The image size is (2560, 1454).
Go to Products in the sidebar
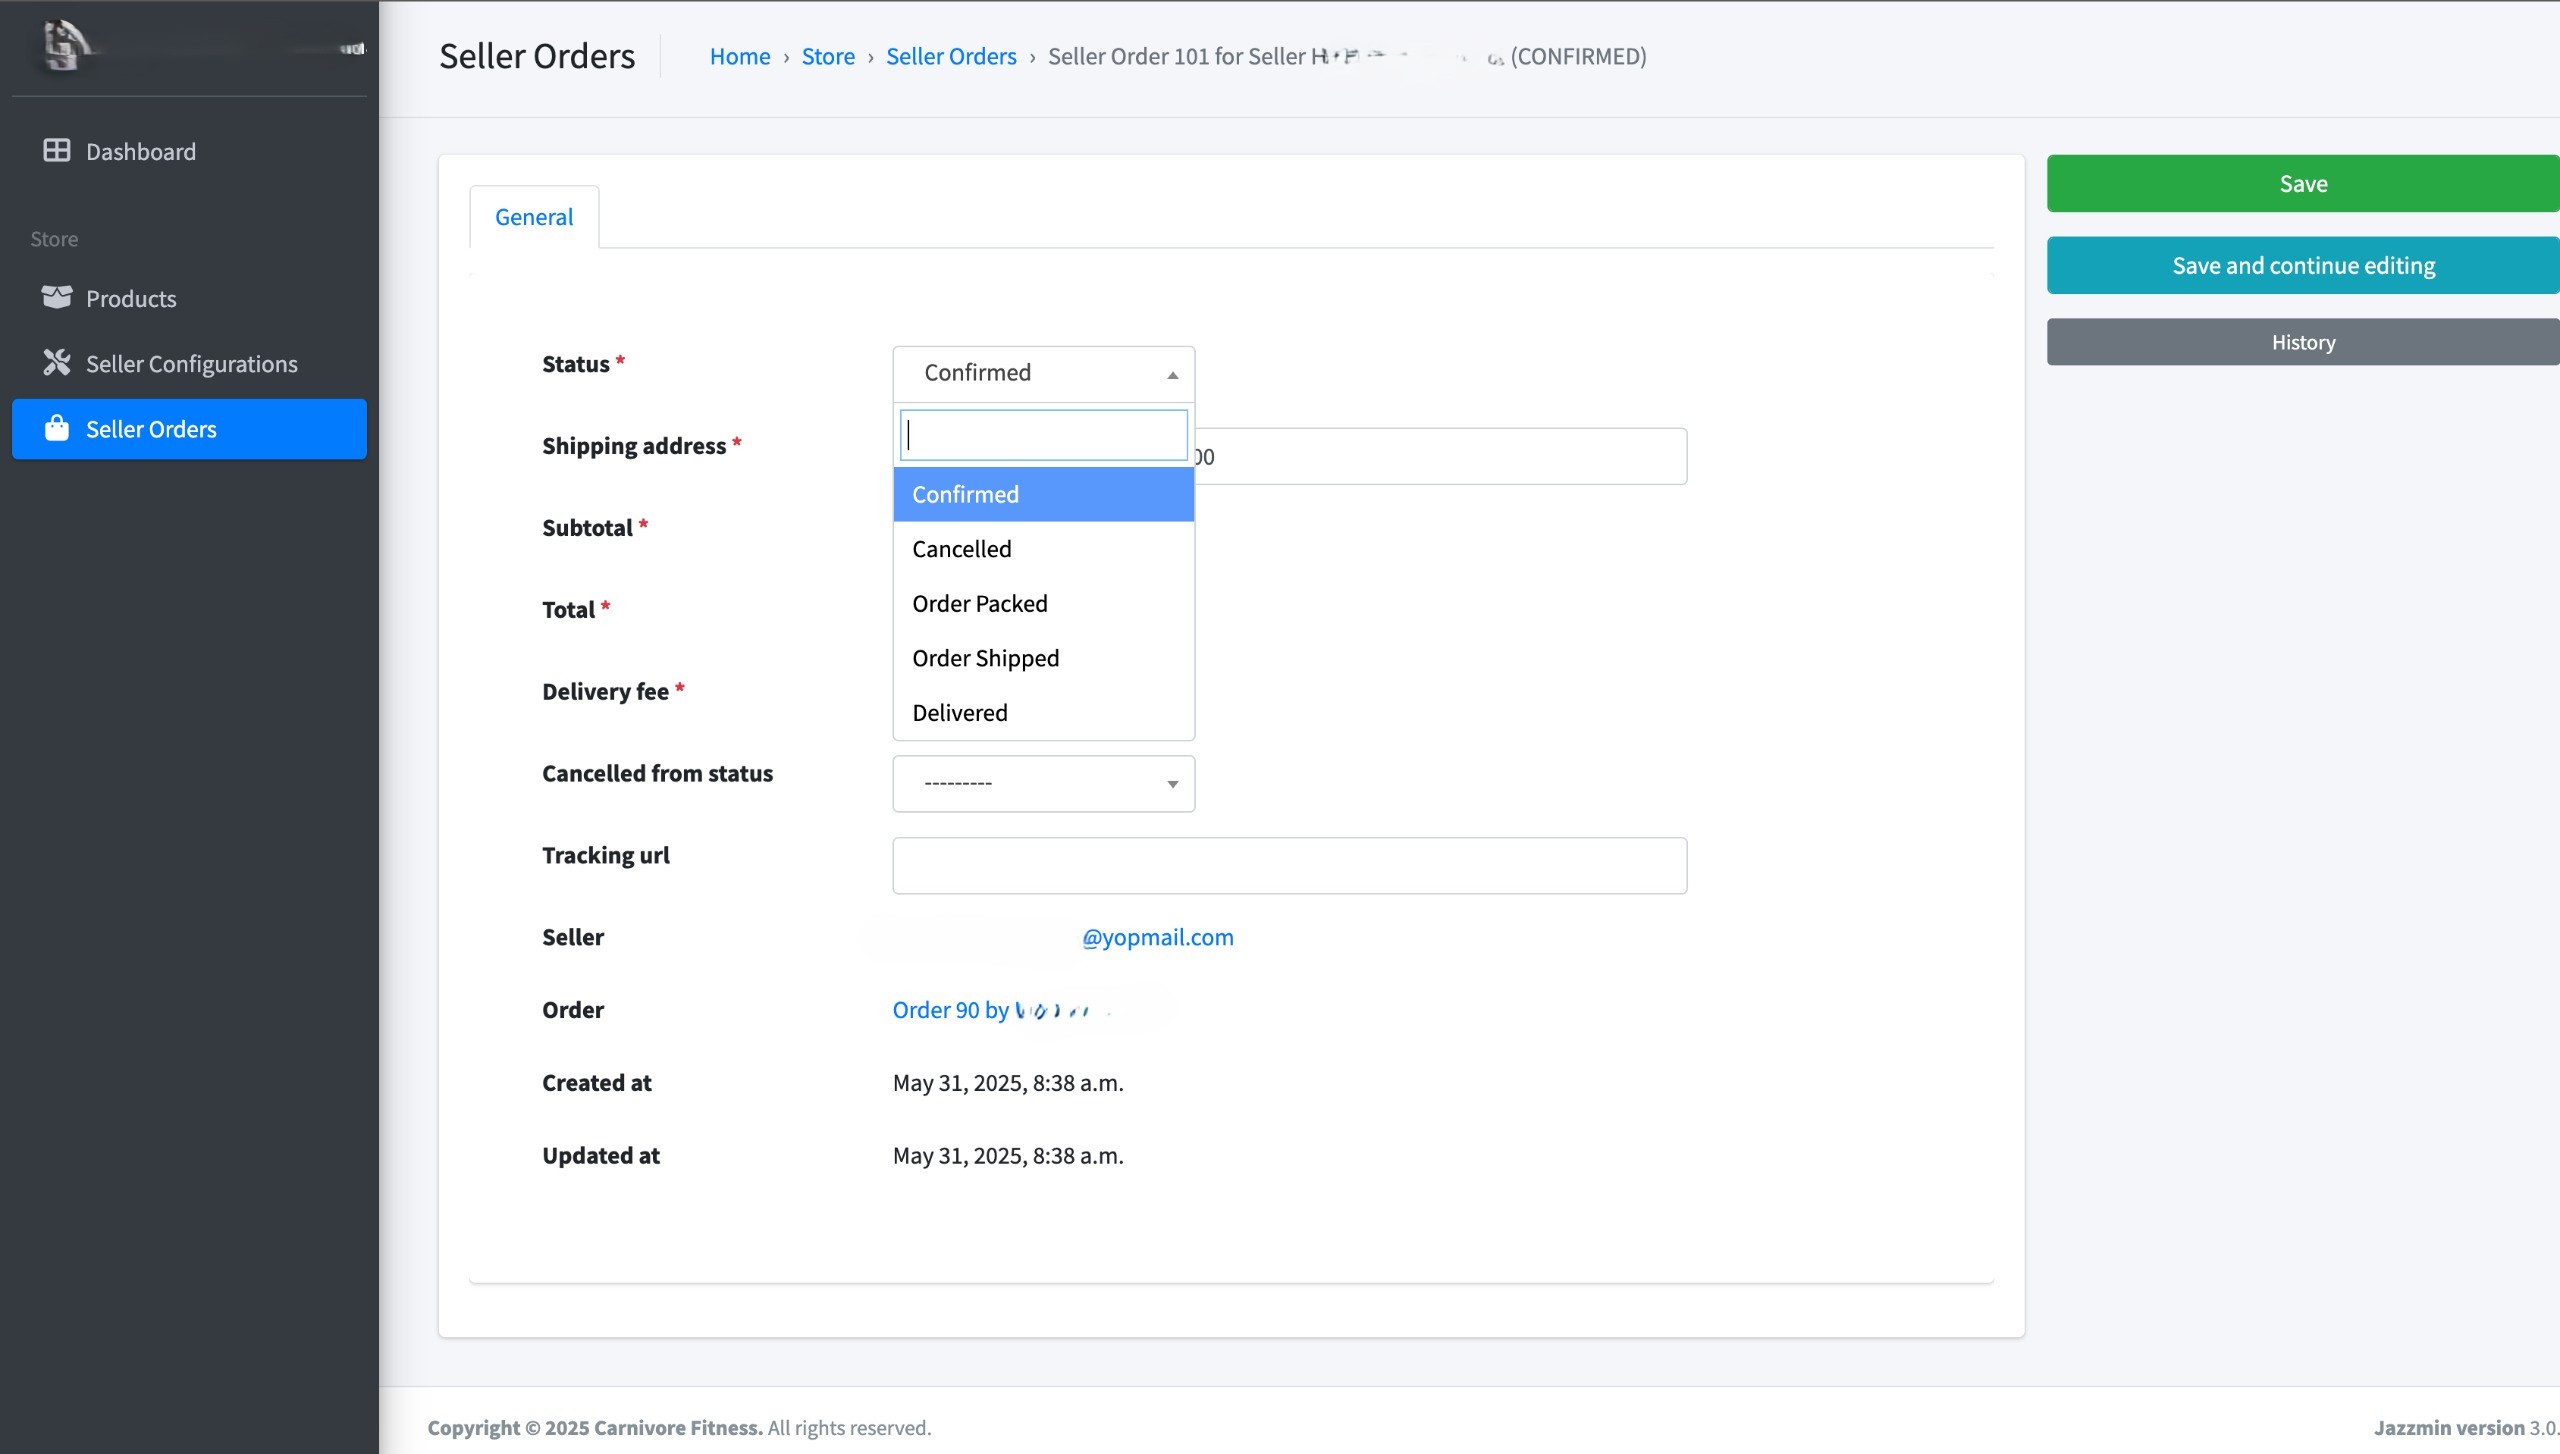[x=189, y=298]
